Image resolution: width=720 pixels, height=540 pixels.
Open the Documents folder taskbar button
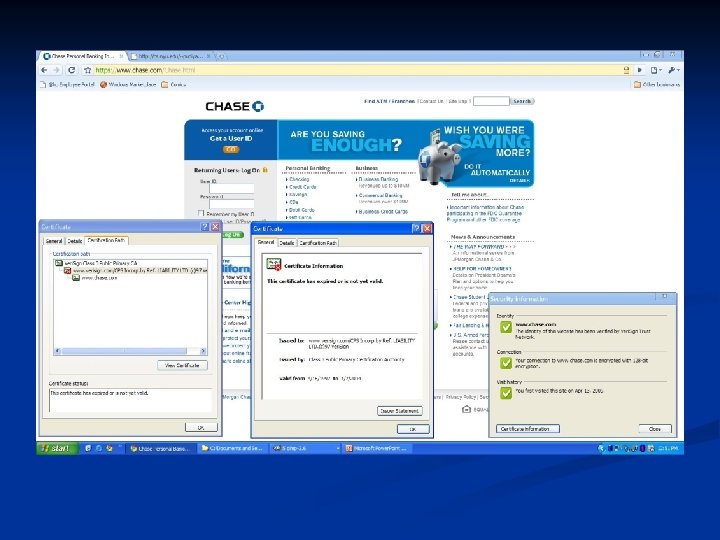pyautogui.click(x=232, y=449)
